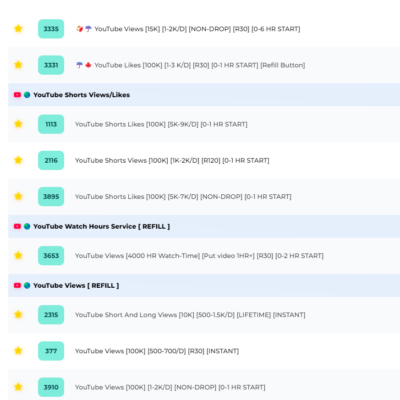Open YouTube Views 4000 HR Watch-Time service
This screenshot has height=400, width=400.
199,256
